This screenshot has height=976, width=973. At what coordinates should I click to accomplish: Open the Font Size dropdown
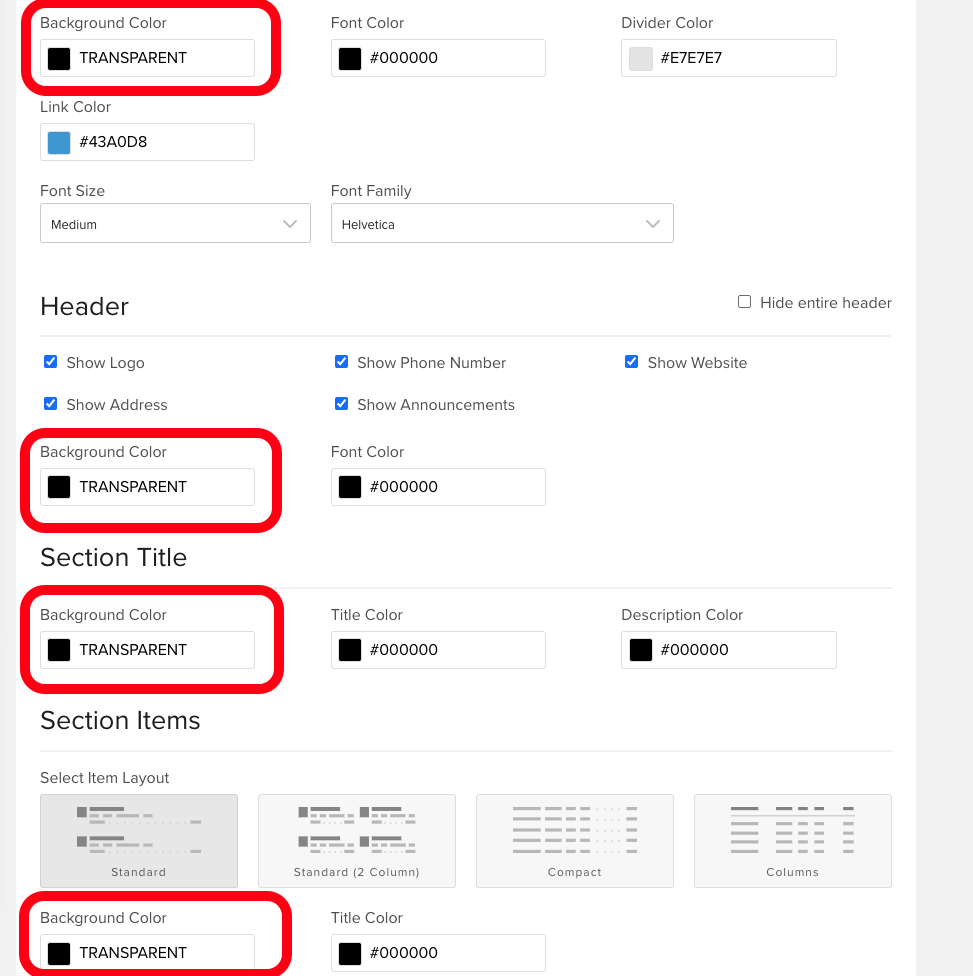pos(176,223)
